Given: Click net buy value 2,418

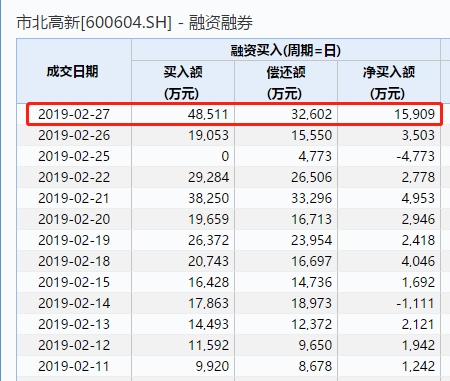Looking at the screenshot, I should tap(418, 240).
